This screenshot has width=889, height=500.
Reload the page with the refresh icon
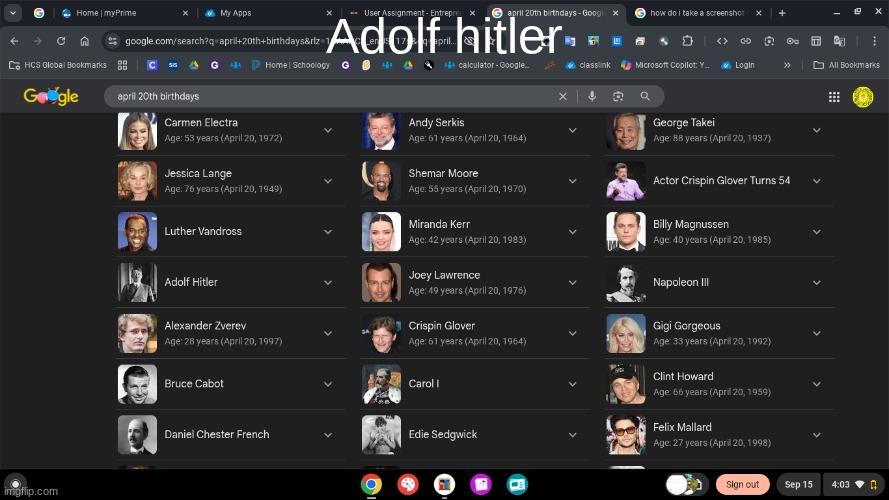[61, 41]
